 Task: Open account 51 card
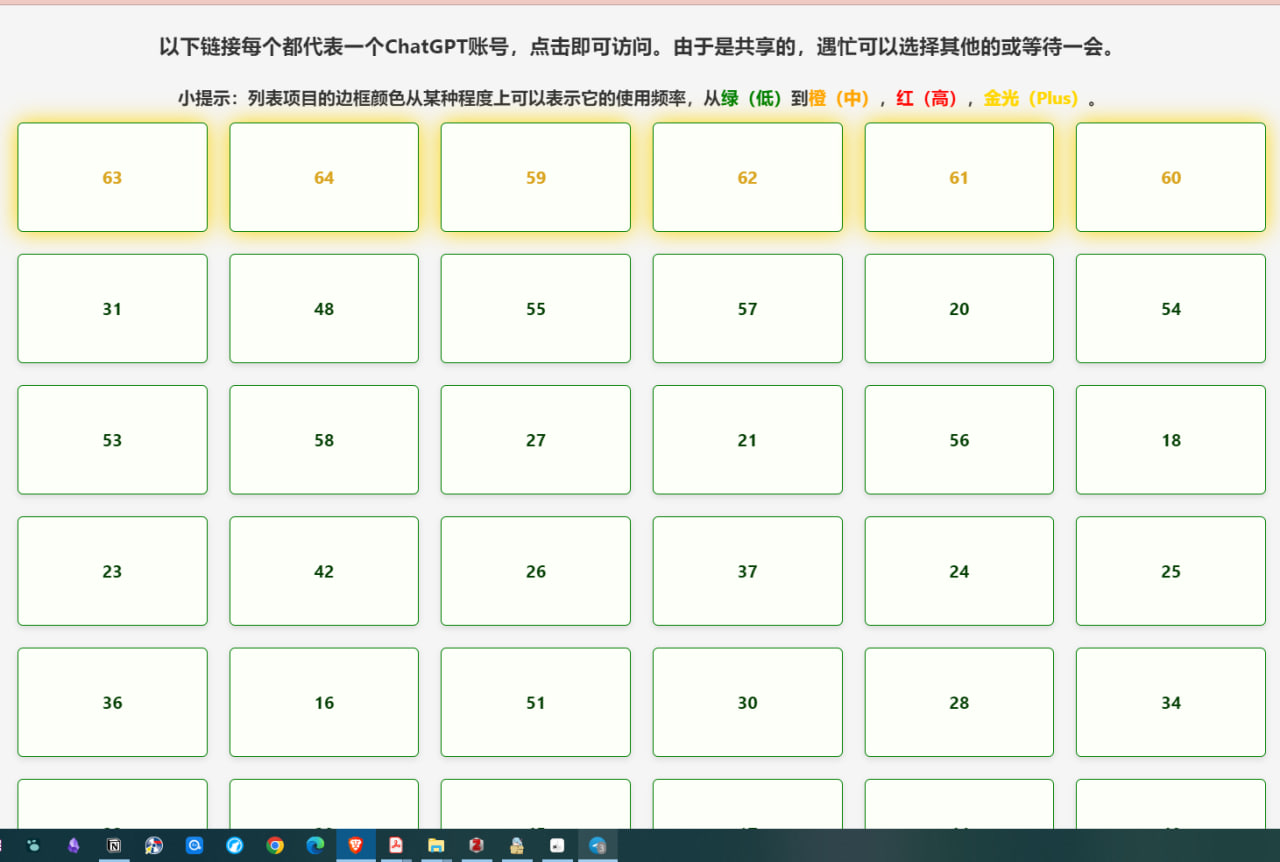click(x=536, y=702)
